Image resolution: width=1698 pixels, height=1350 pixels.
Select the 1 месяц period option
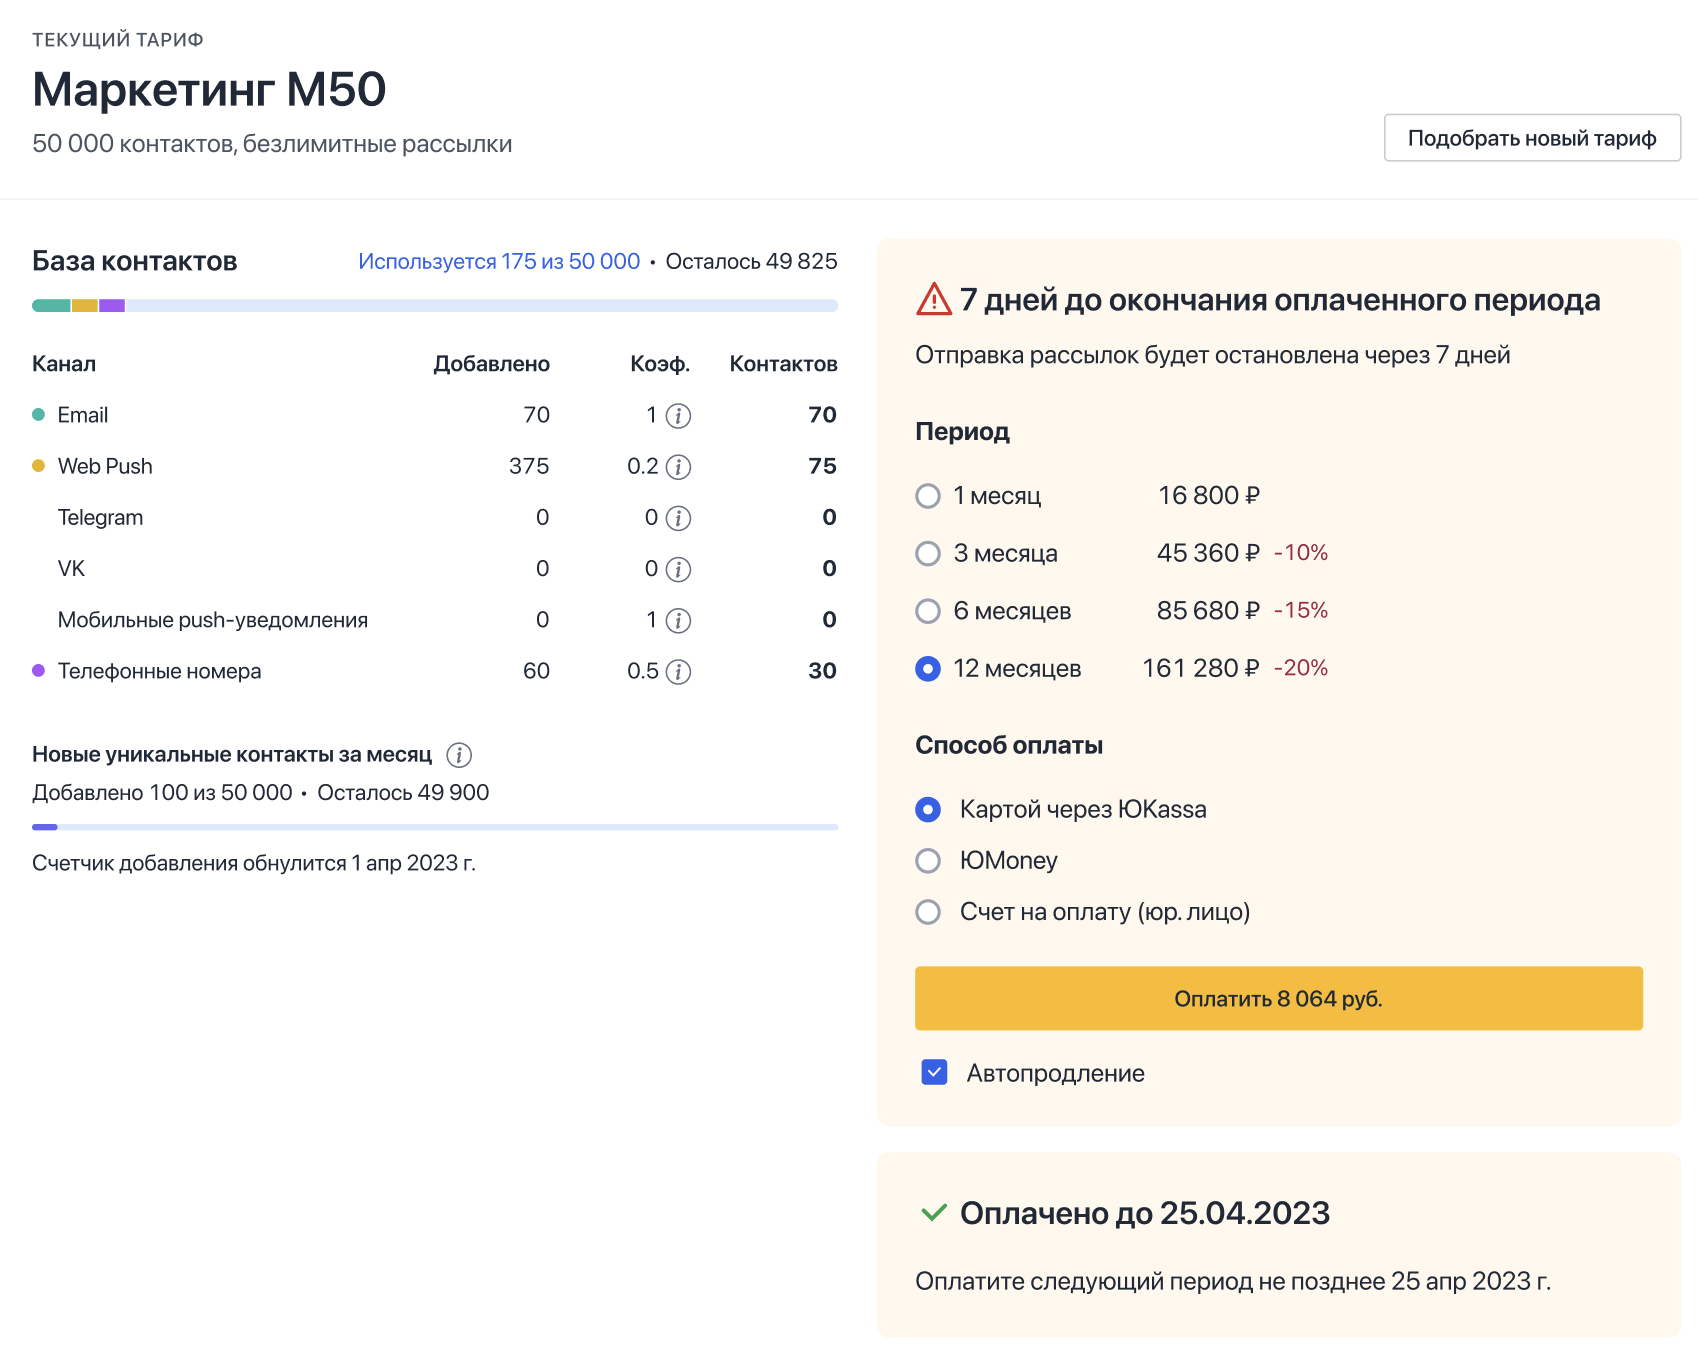(928, 496)
